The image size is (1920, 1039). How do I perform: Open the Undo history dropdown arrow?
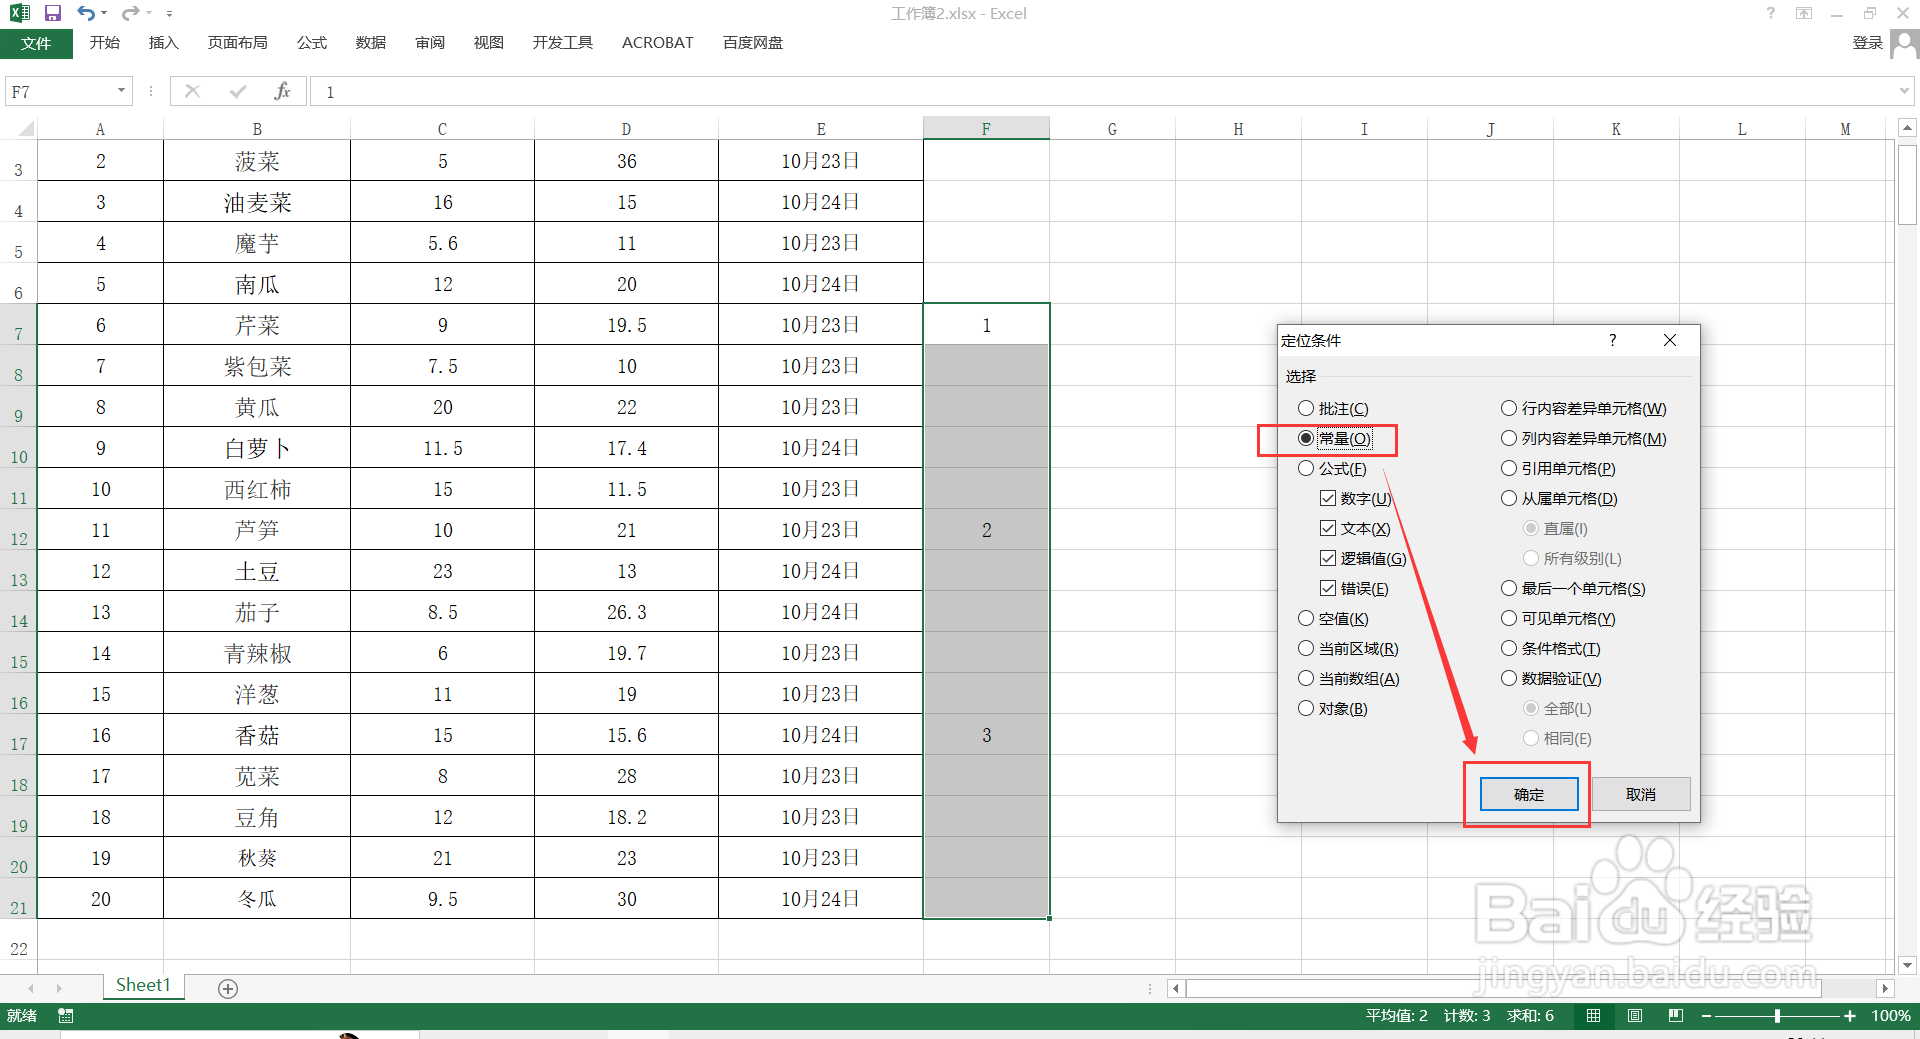pos(104,14)
